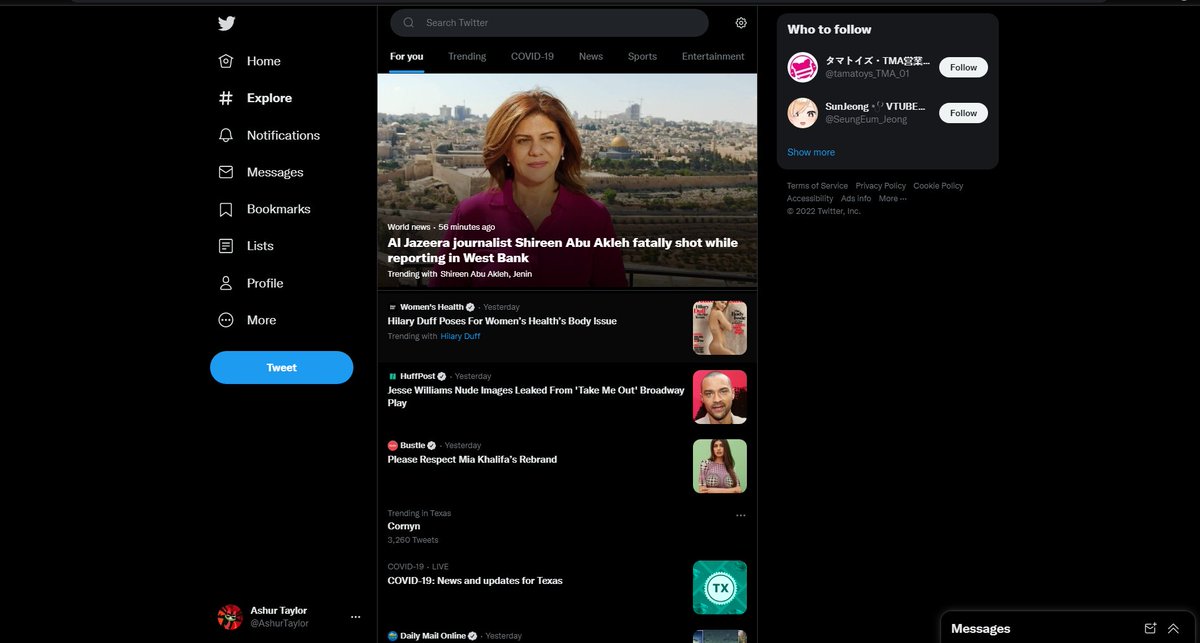Open the Cookie Policy link
This screenshot has height=643, width=1200.
tap(938, 186)
